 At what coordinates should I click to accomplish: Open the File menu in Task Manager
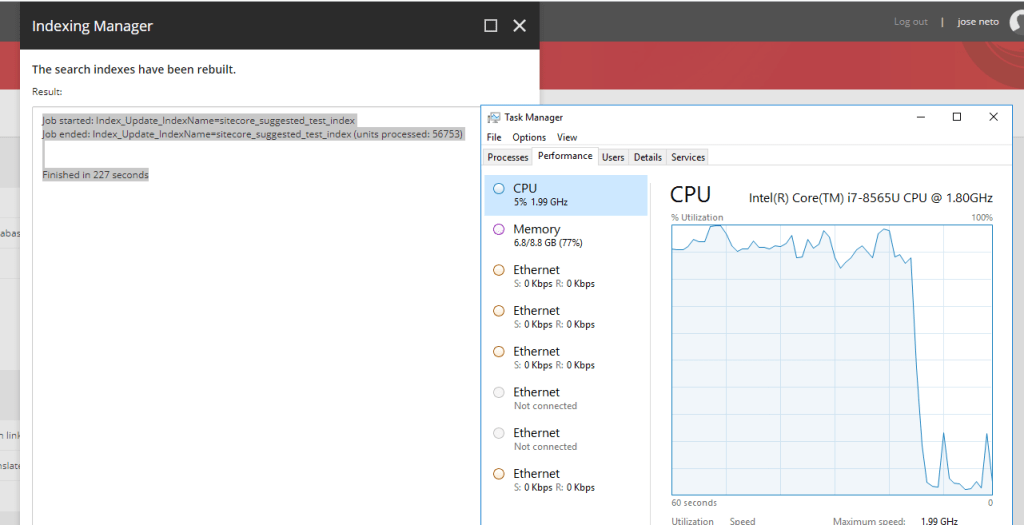[494, 137]
